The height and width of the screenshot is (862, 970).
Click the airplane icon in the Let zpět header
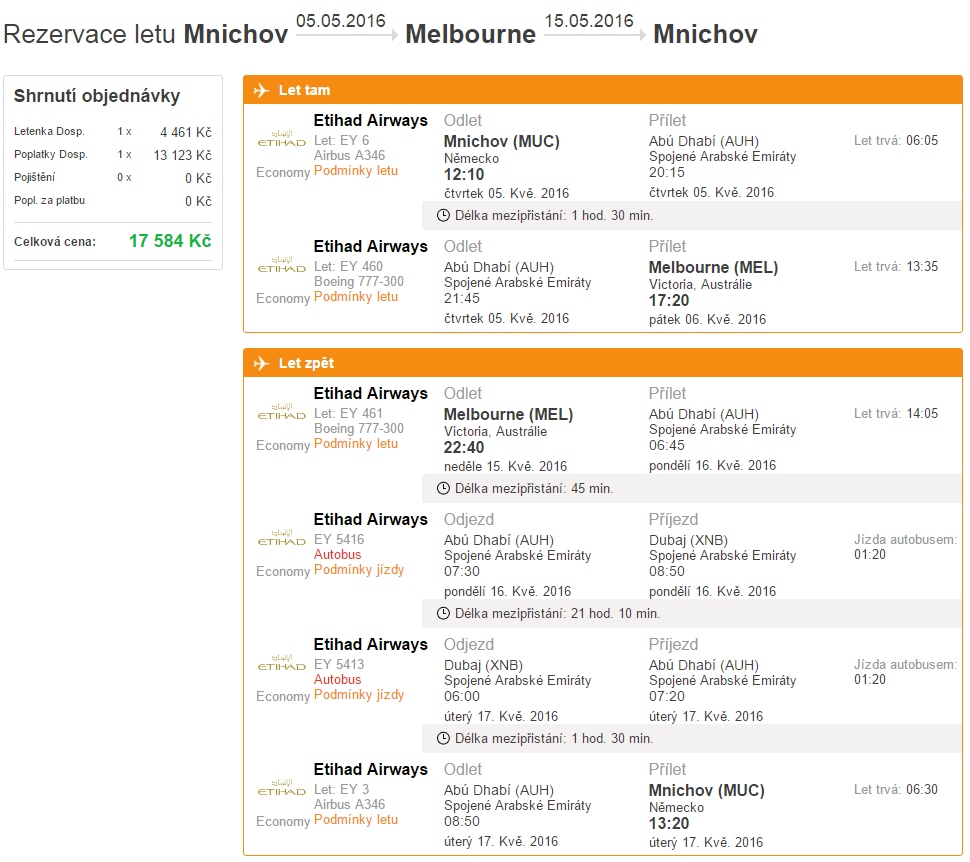[x=261, y=363]
